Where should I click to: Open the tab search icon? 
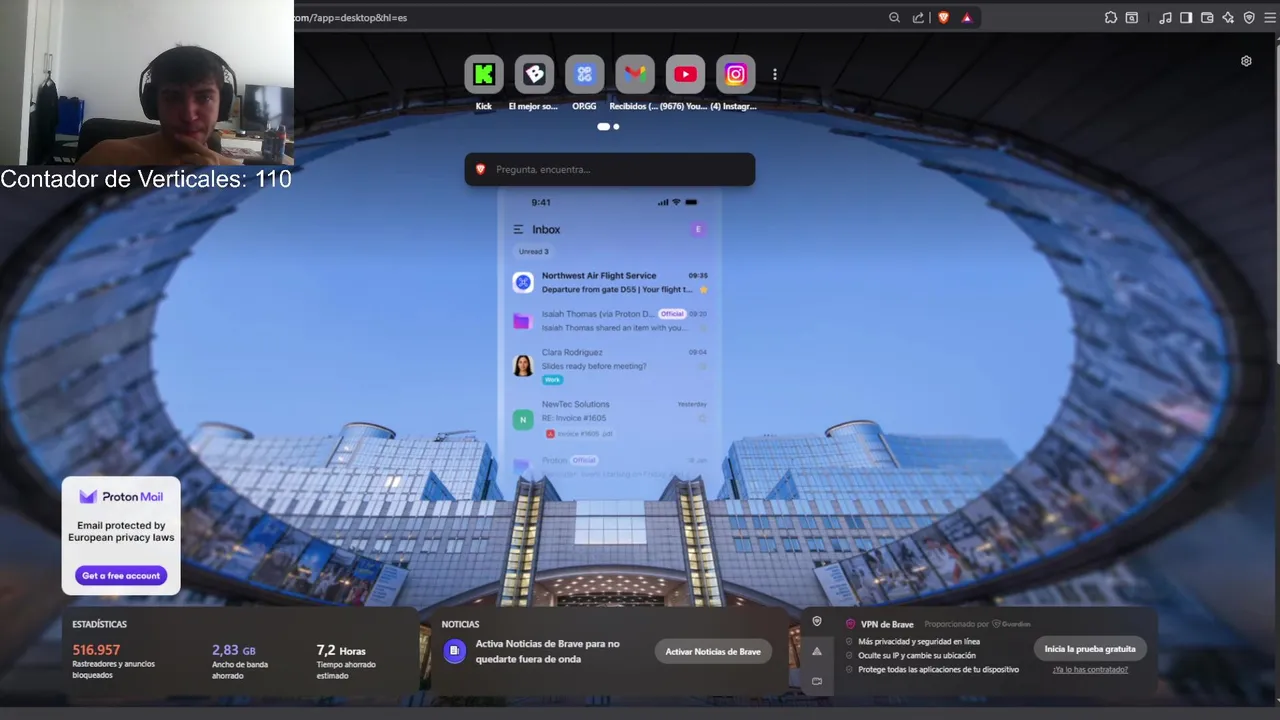point(1132,17)
